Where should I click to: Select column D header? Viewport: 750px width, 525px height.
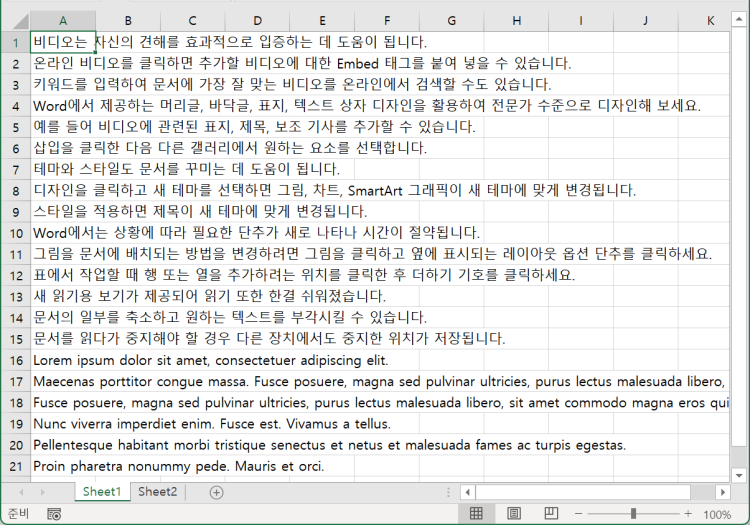257,21
